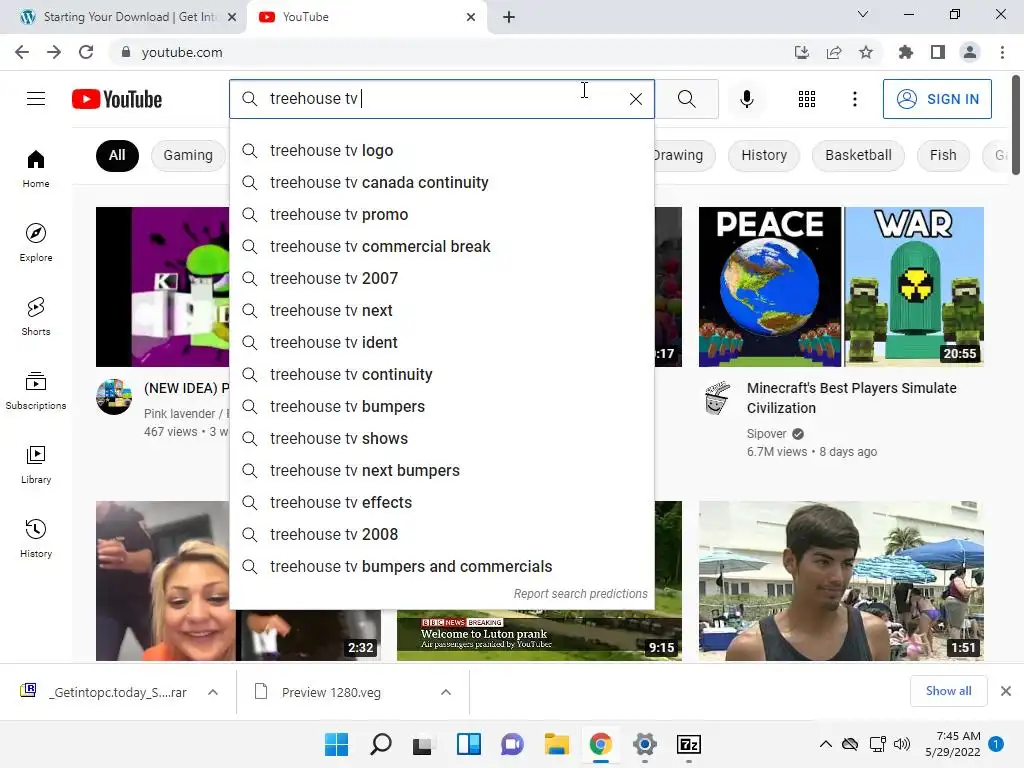Focus the YouTube search input field
The image size is (1024, 768).
click(x=444, y=99)
